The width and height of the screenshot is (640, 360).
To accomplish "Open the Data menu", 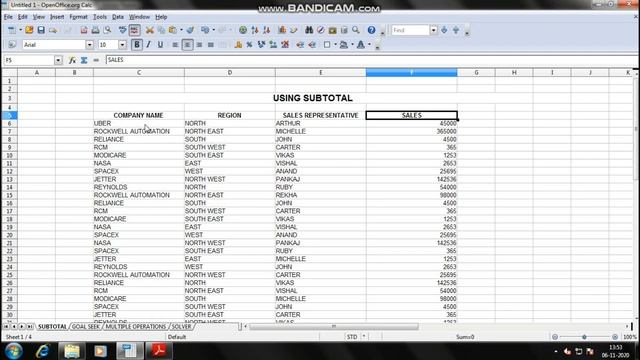I will pyautogui.click(x=118, y=17).
